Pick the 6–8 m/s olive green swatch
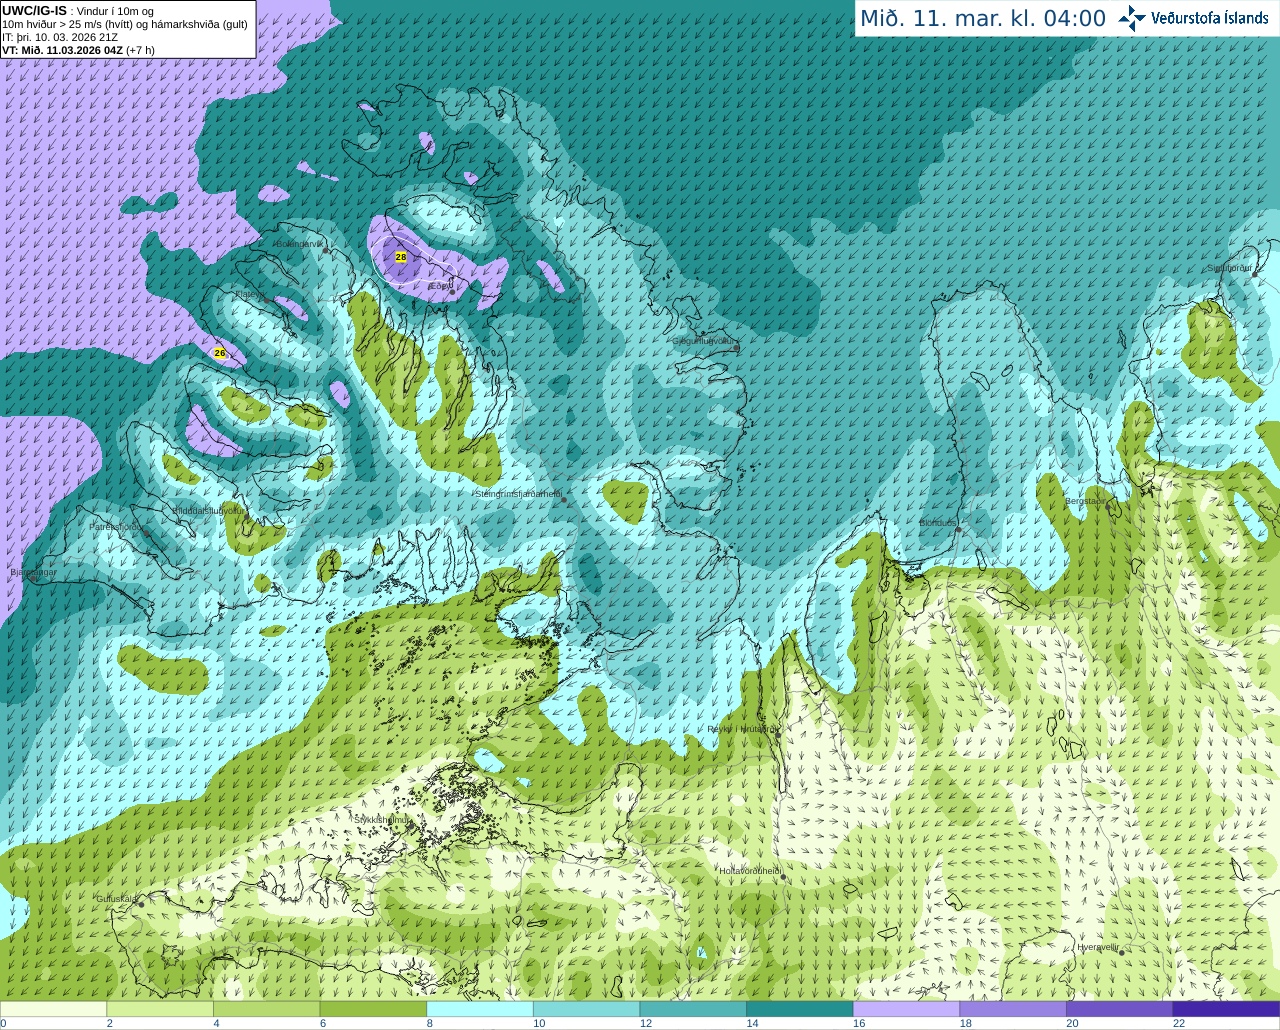Image resolution: width=1280 pixels, height=1030 pixels. click(373, 1009)
